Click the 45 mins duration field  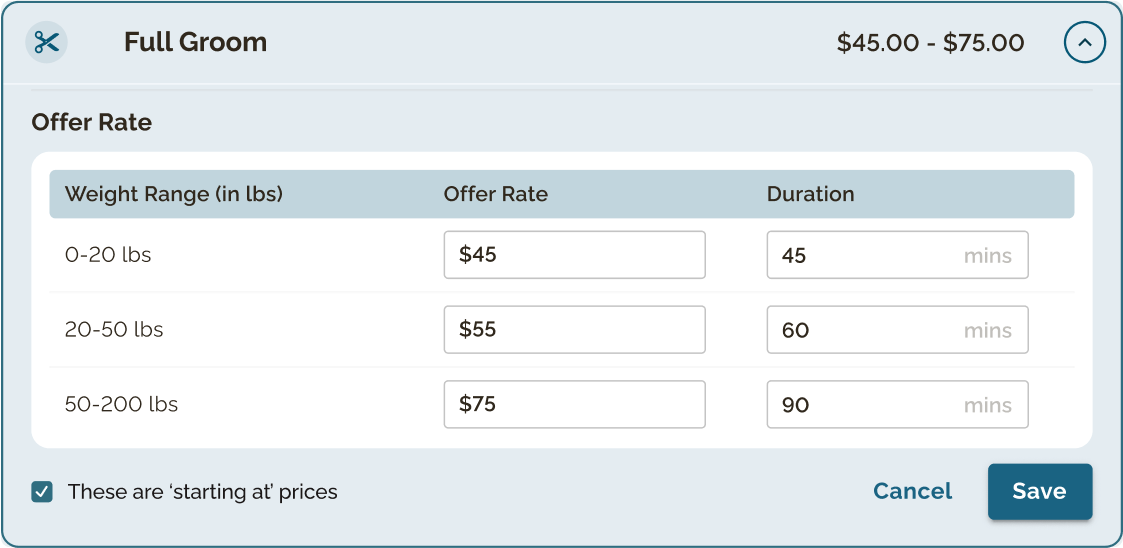[897, 254]
